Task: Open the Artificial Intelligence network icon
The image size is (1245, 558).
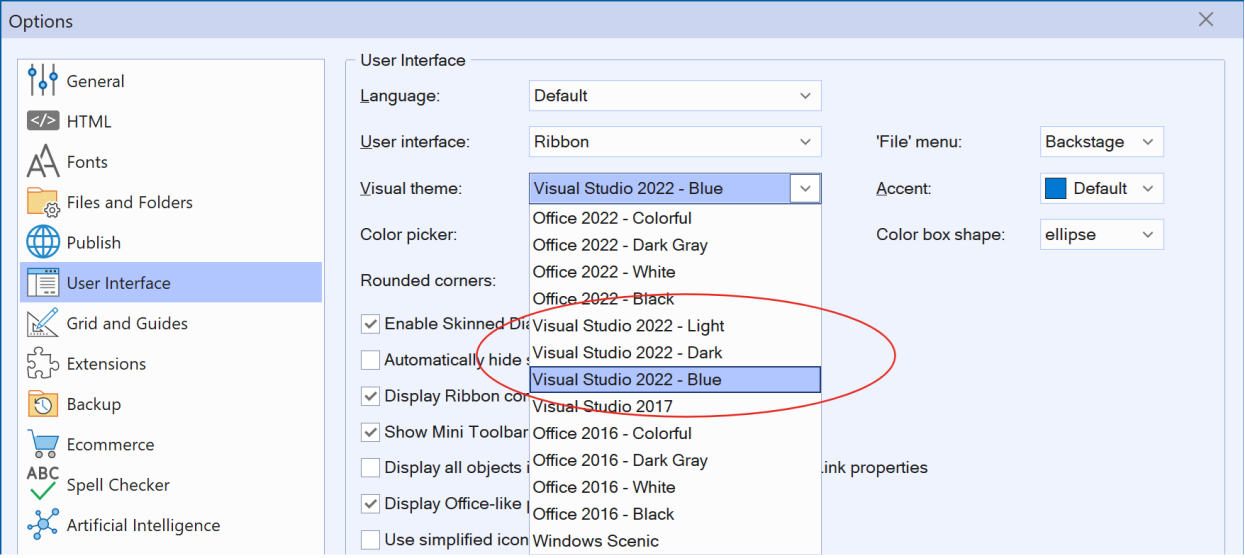Action: point(43,525)
